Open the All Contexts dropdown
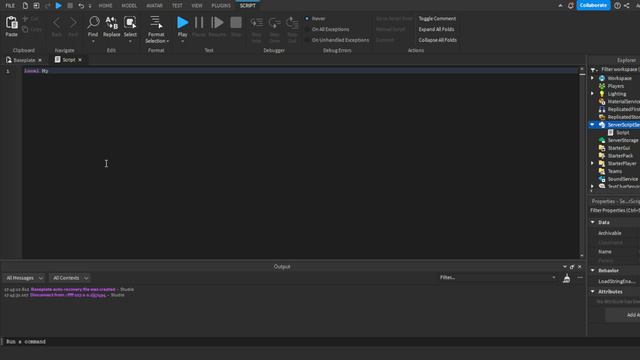Screen dimensions: 640x360 [70, 278]
